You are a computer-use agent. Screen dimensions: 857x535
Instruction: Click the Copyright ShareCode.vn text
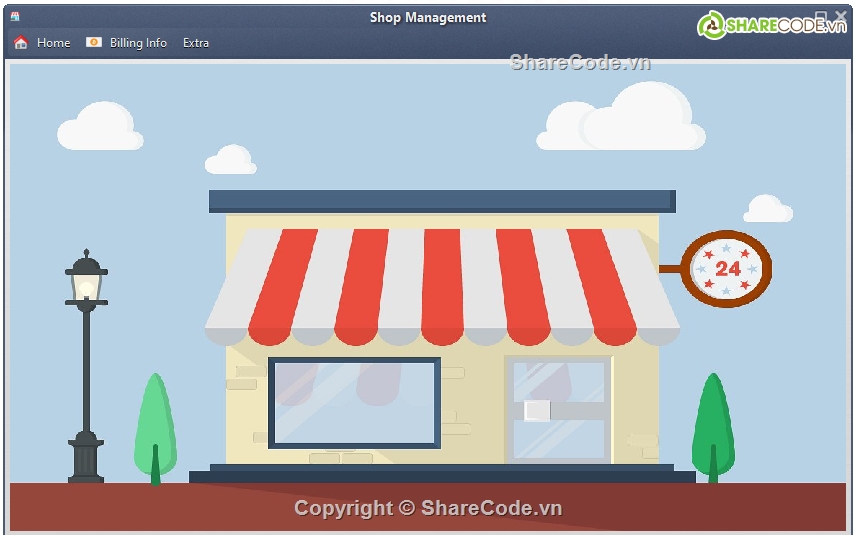pos(428,508)
